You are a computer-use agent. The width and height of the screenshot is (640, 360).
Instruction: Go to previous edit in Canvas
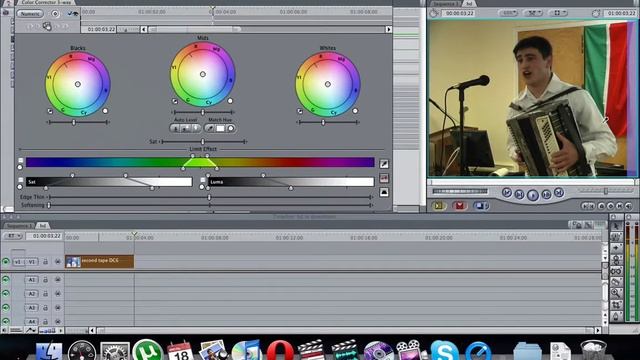tap(507, 192)
